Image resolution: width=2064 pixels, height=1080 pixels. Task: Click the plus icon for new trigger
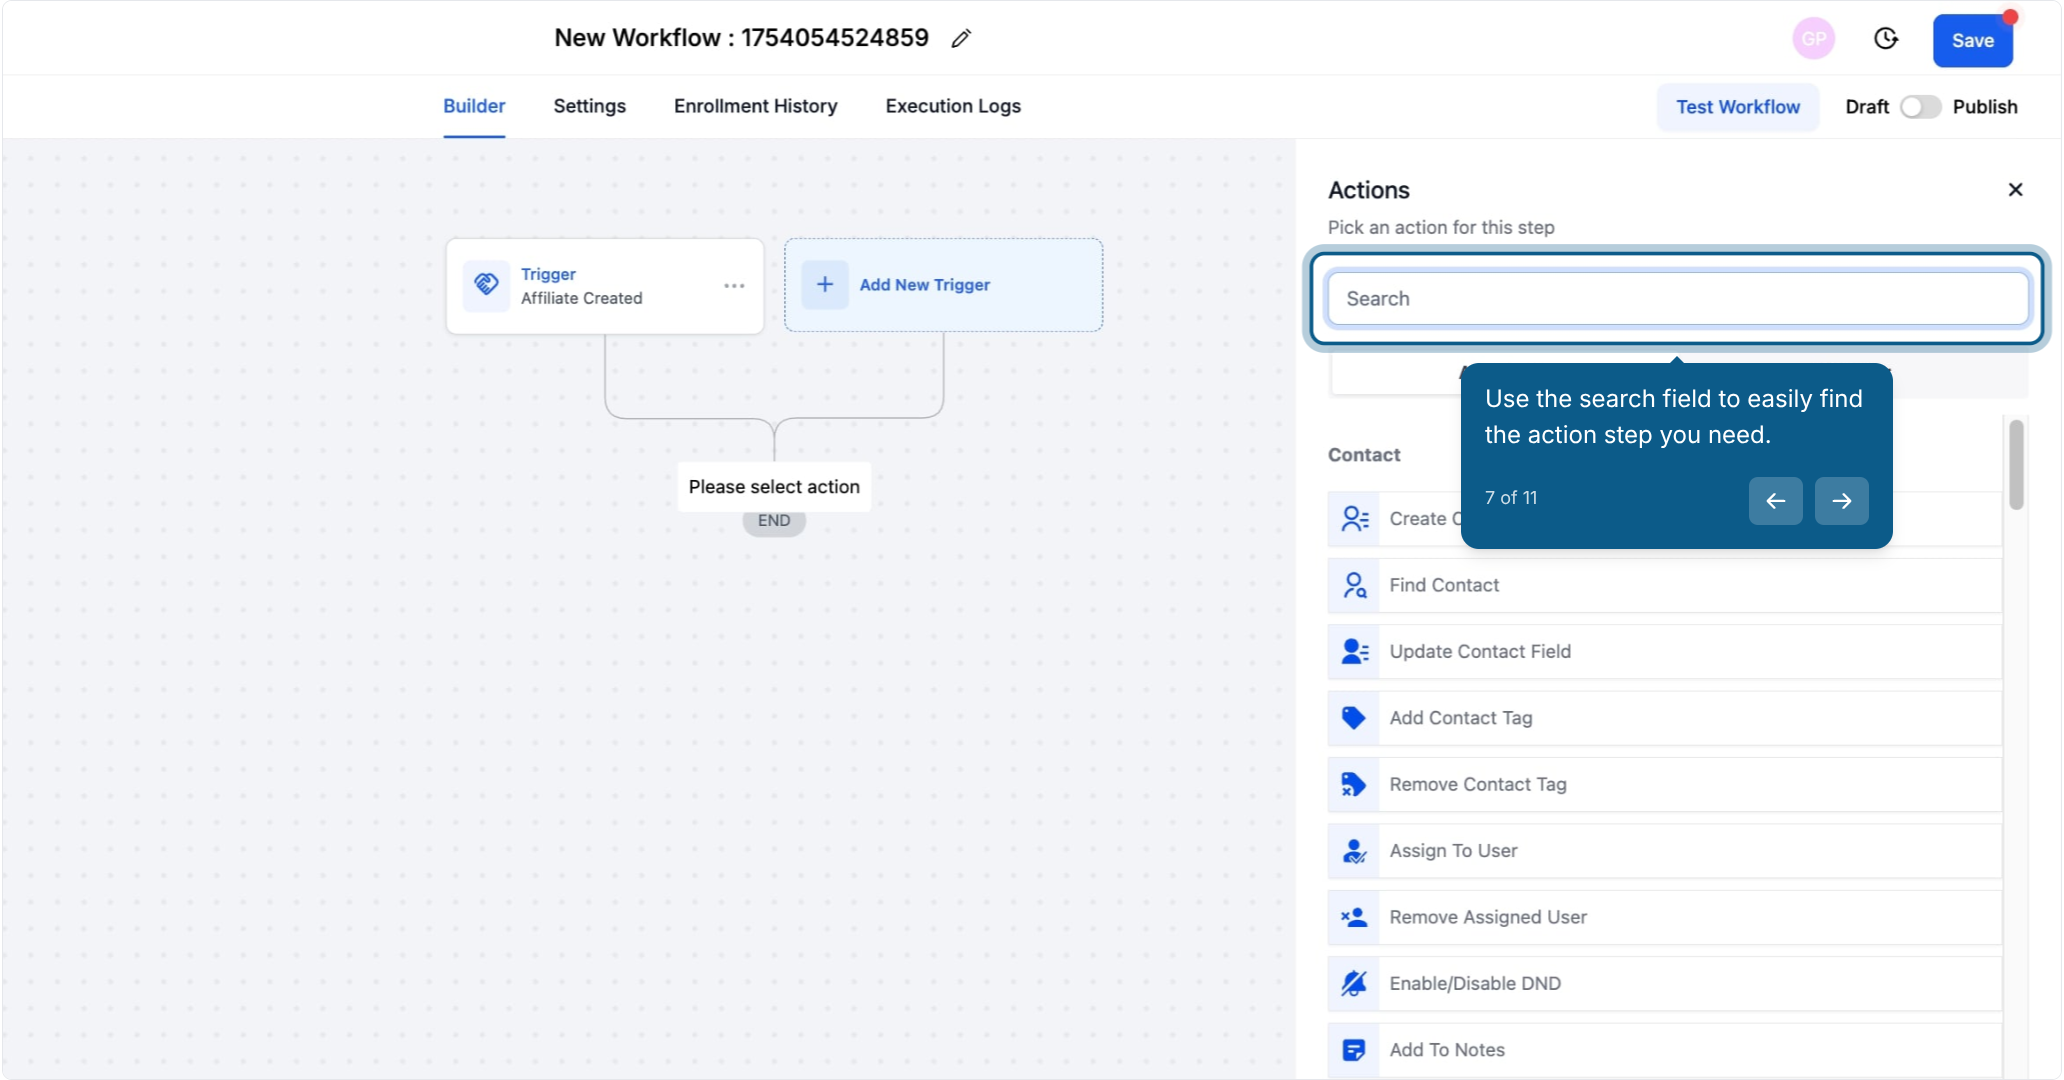(x=825, y=285)
